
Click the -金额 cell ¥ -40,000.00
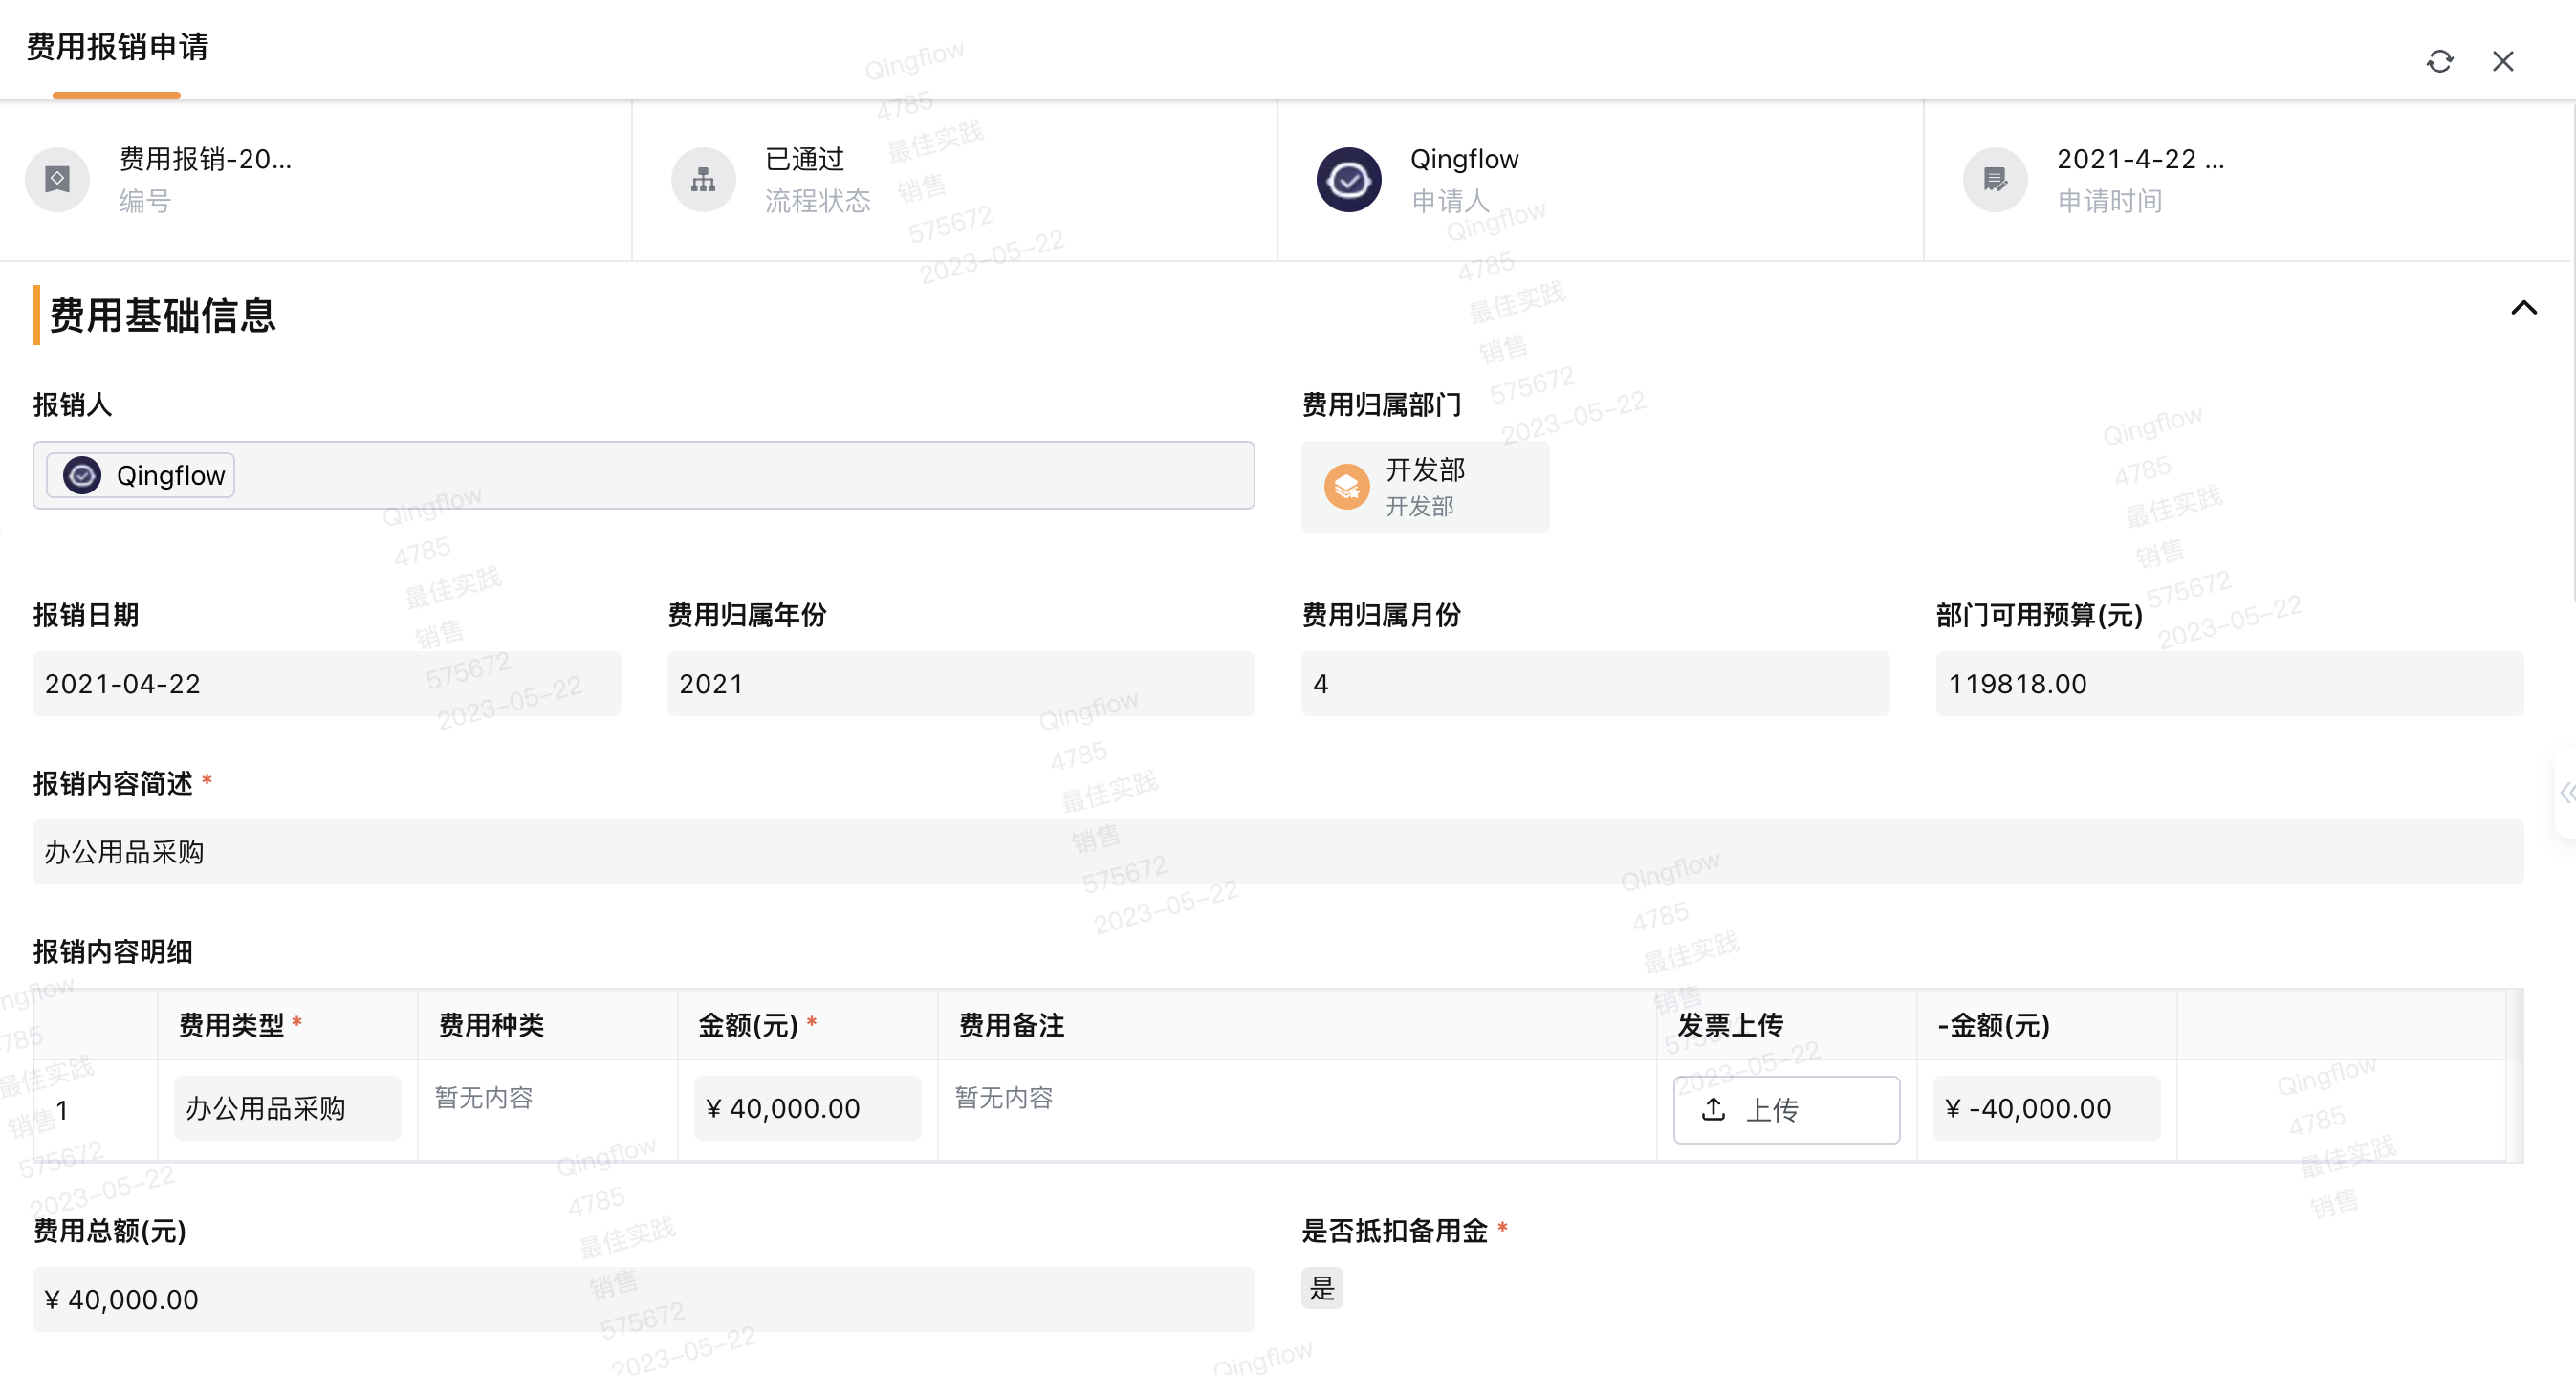[x=2046, y=1108]
